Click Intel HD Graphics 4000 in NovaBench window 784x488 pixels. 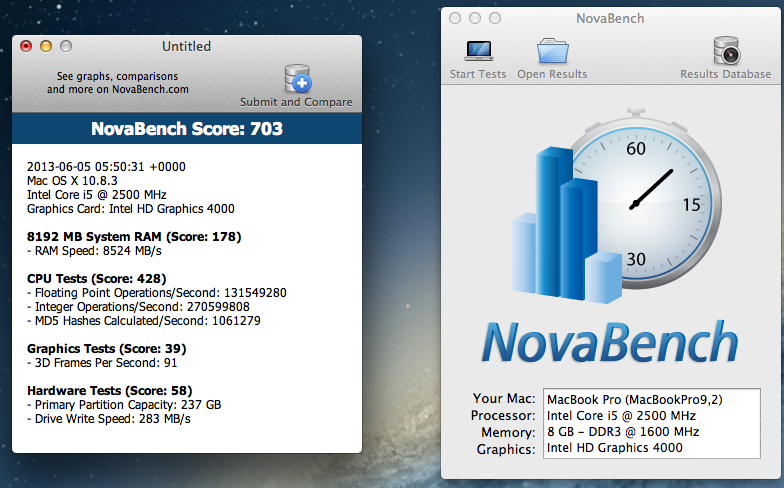click(x=614, y=448)
